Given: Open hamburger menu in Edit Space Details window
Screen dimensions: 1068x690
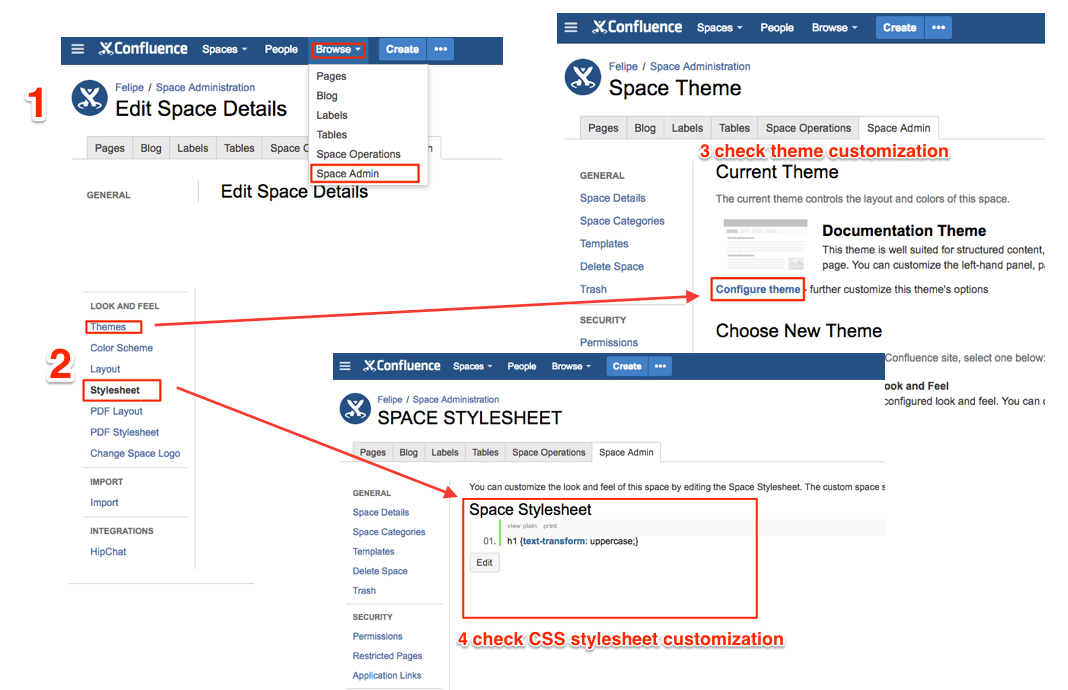Looking at the screenshot, I should point(78,49).
